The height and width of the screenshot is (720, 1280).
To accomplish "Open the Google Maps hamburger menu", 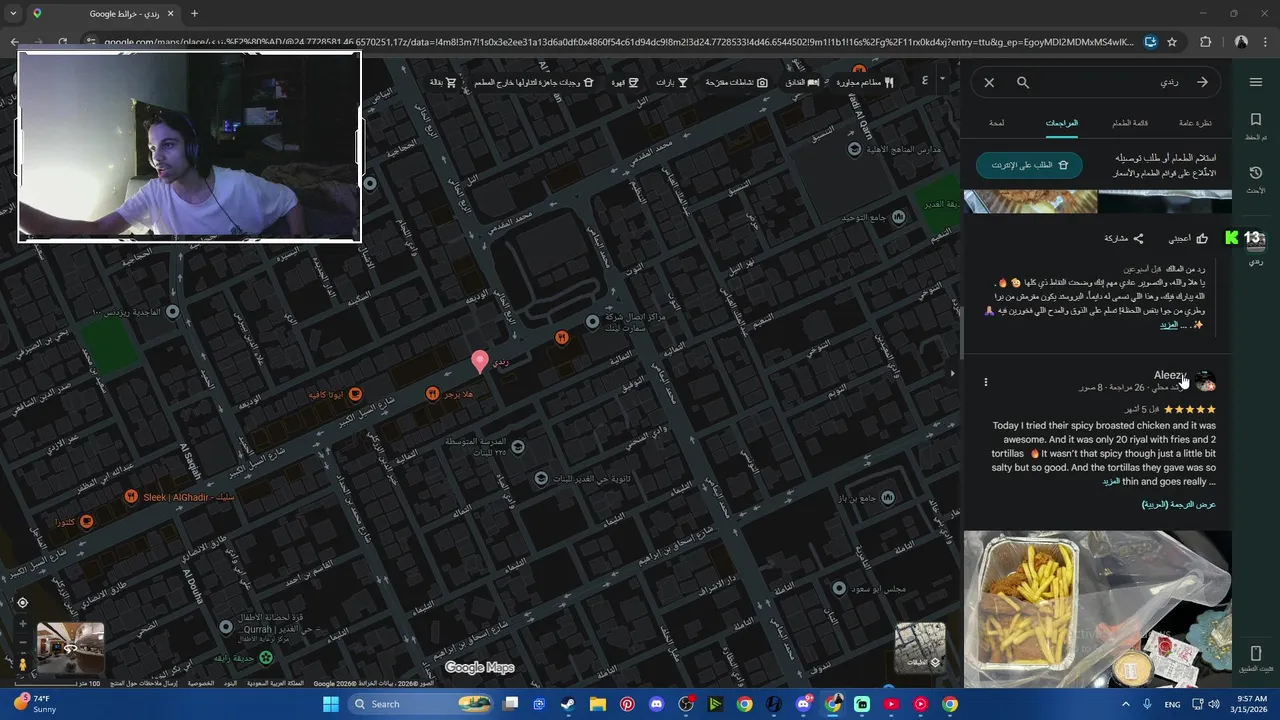I will pyautogui.click(x=1256, y=82).
